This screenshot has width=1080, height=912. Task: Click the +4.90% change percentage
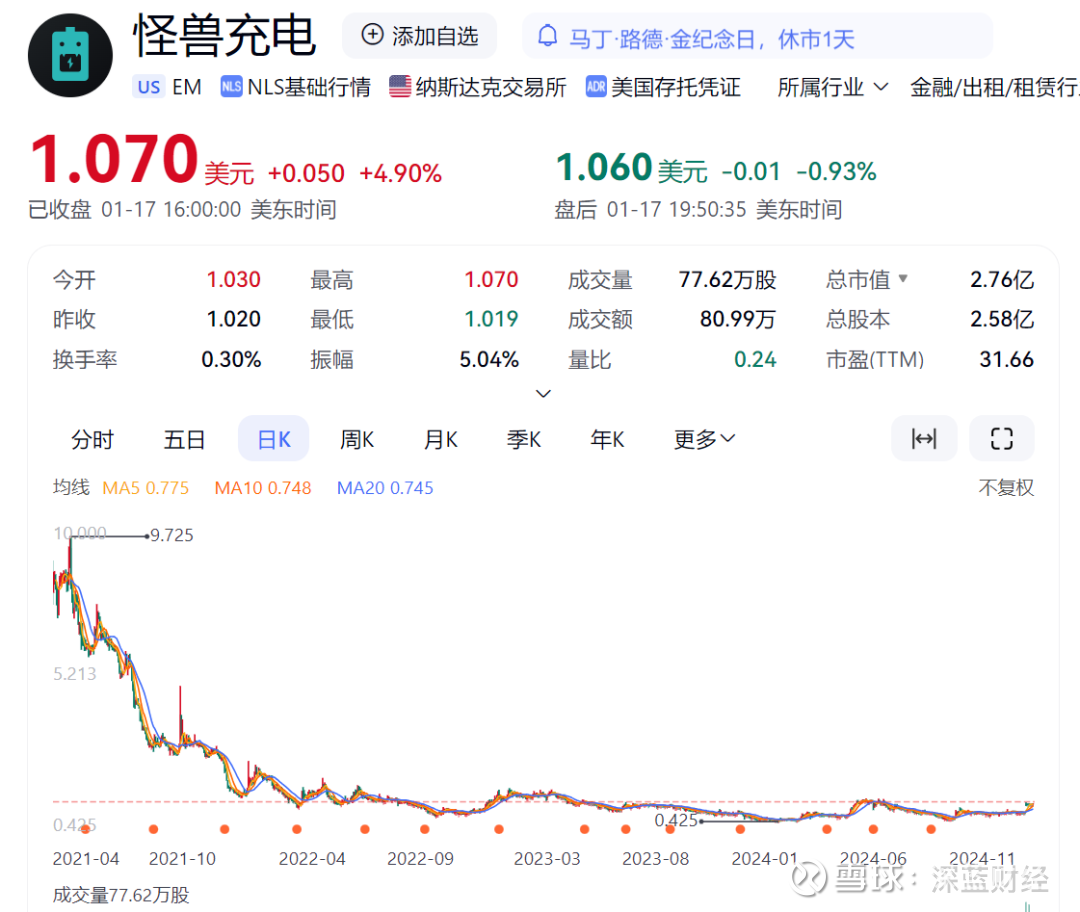click(400, 173)
